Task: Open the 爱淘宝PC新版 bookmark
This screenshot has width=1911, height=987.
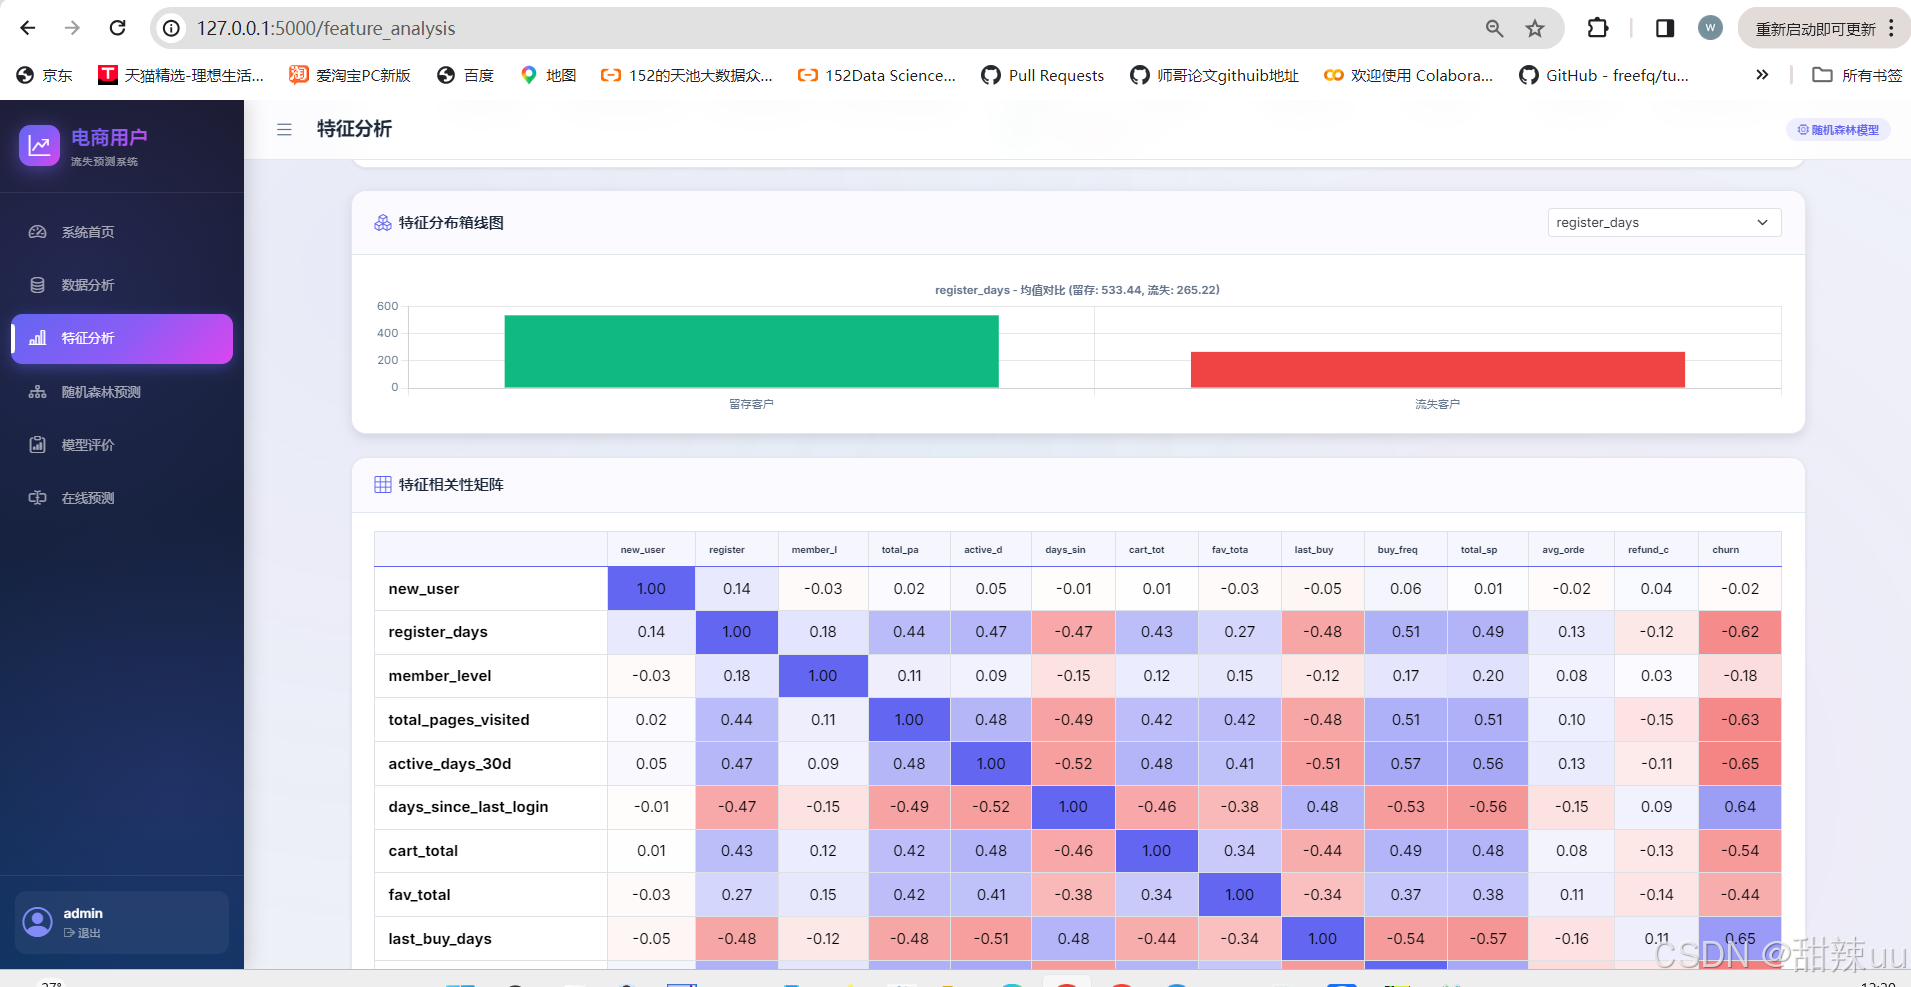Action: [350, 75]
